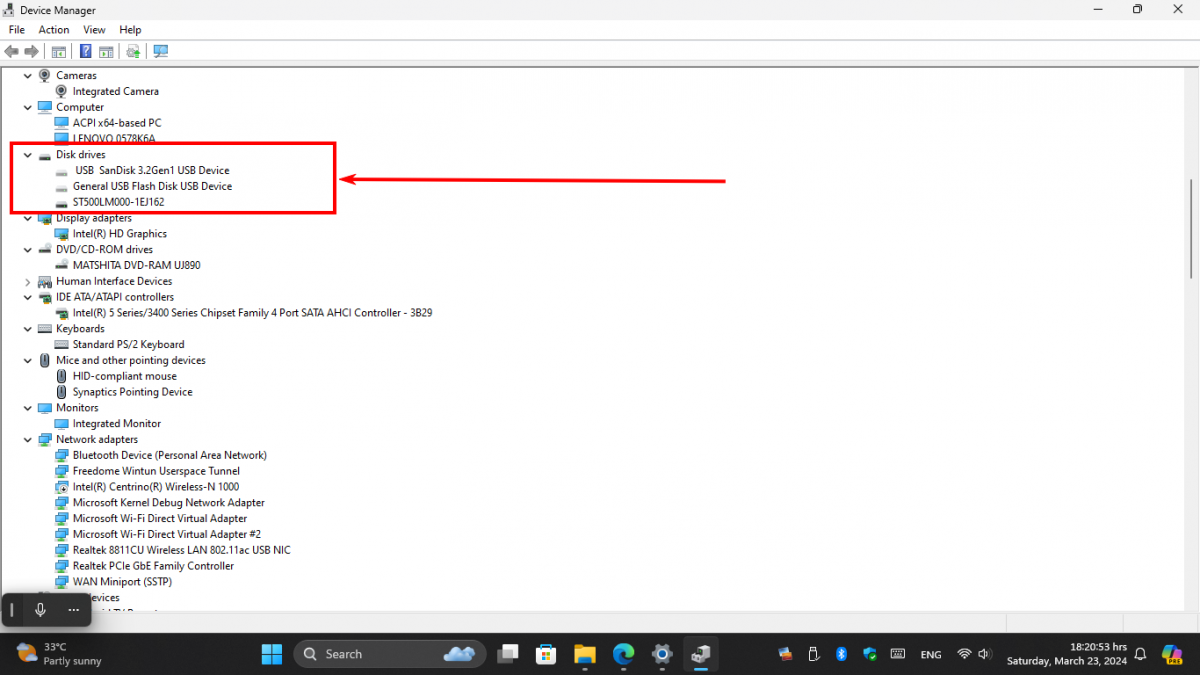Select WAN Miniport (SSTP) entry
Screen dimensions: 1200x675
pyautogui.click(x=122, y=582)
